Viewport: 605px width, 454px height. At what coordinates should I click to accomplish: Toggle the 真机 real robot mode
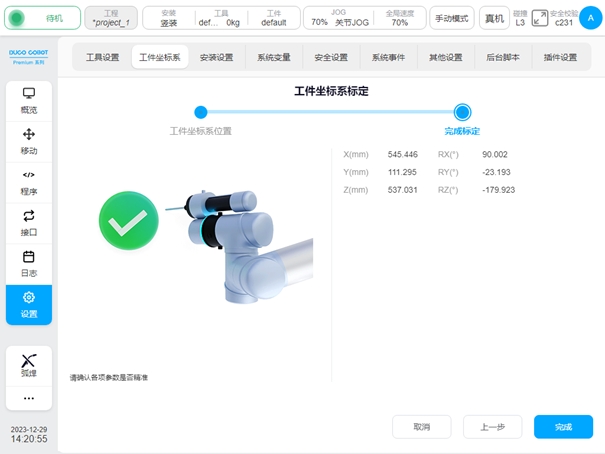(x=494, y=18)
